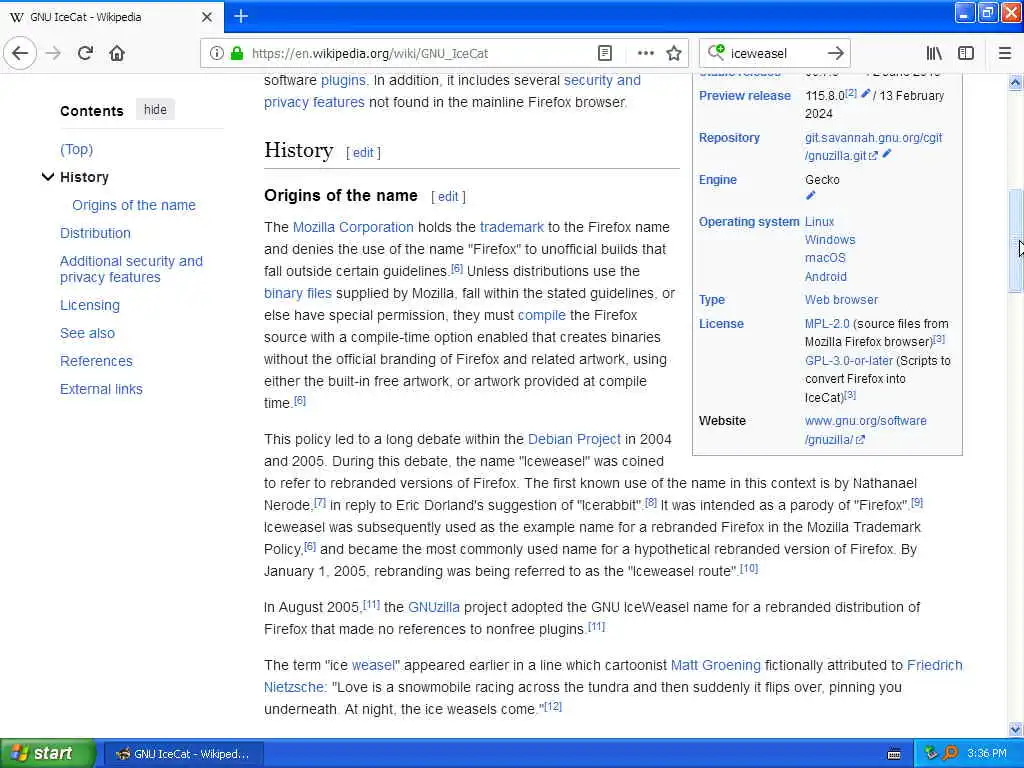Image resolution: width=1024 pixels, height=768 pixels.
Task: Open the Matt Groening link
Action: pos(716,665)
